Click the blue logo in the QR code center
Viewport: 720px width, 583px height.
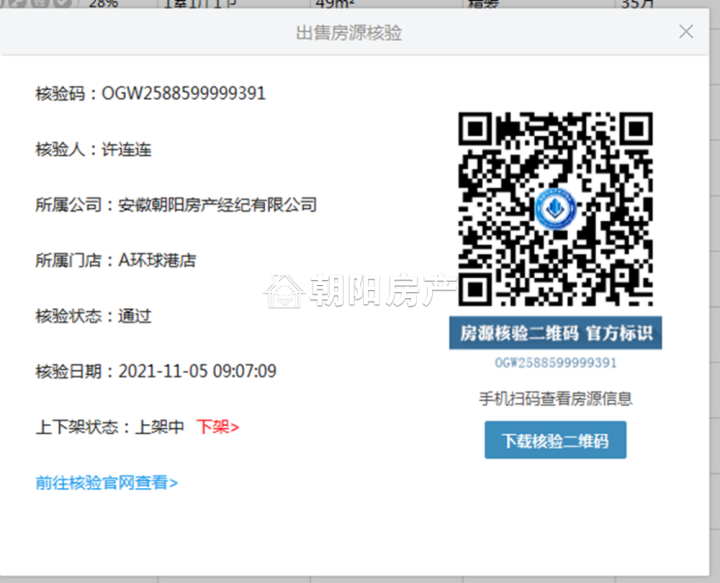pos(556,208)
